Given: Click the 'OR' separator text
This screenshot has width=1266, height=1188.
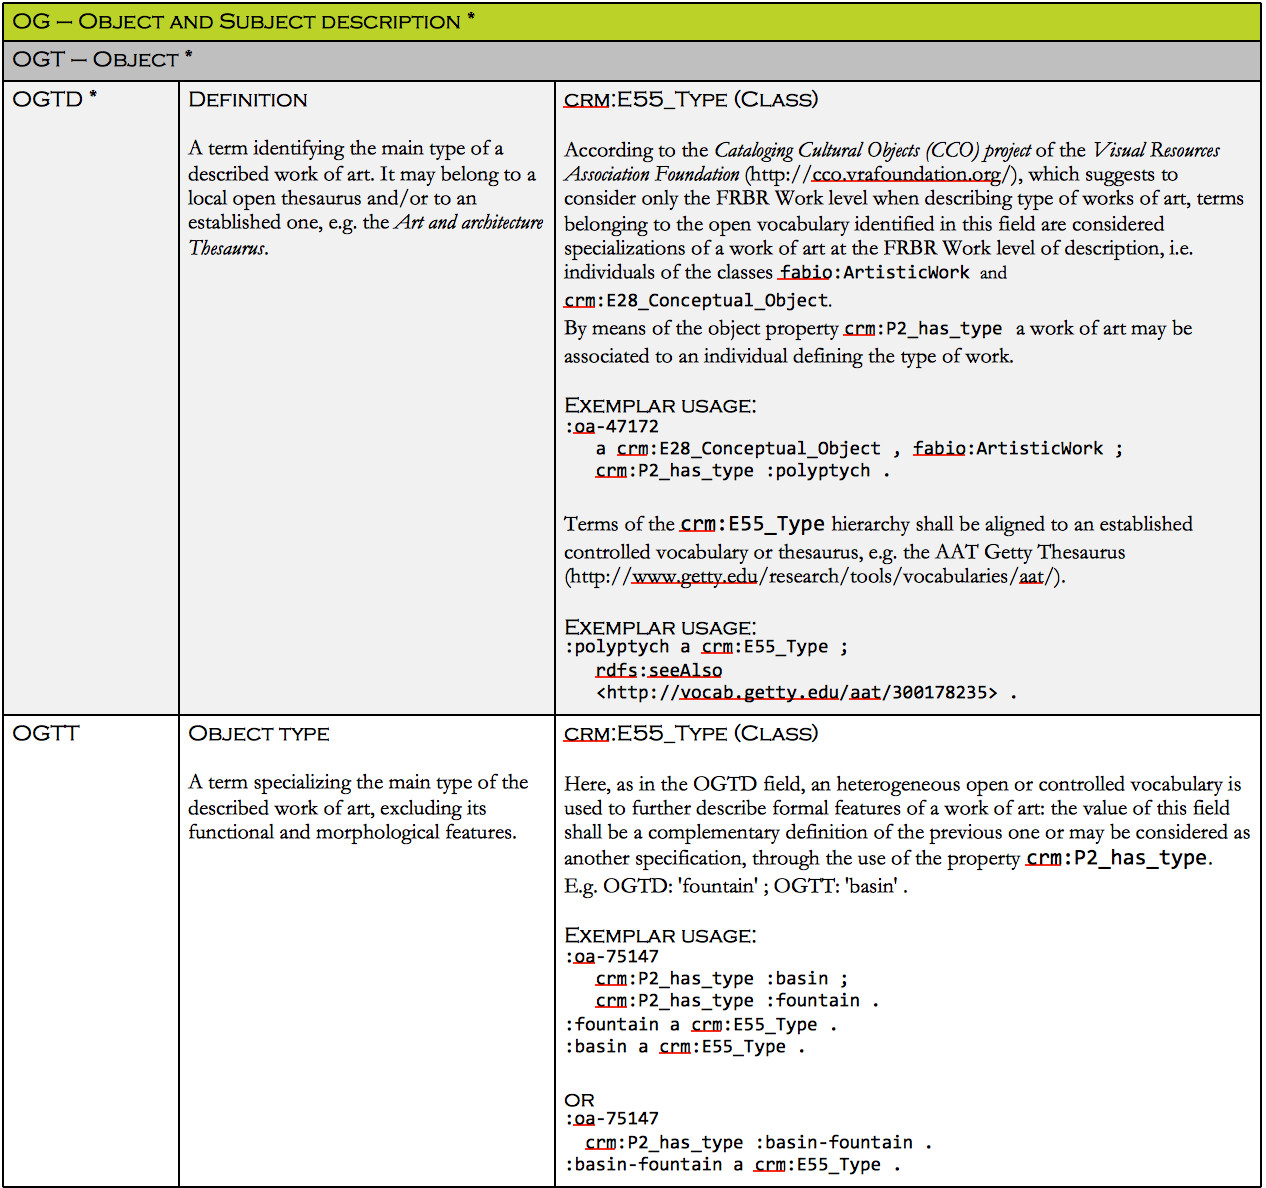Looking at the screenshot, I should pyautogui.click(x=579, y=1100).
